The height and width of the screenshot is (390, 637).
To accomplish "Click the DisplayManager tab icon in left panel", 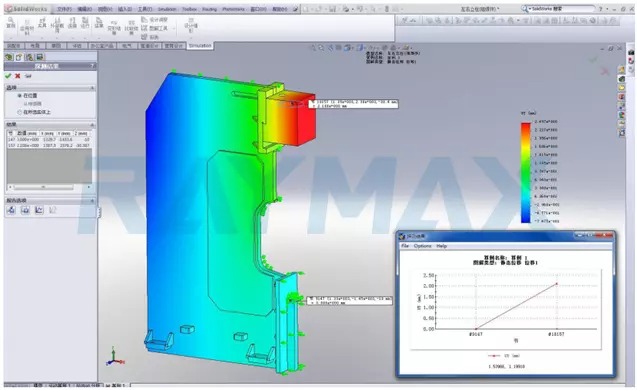I will [x=39, y=57].
